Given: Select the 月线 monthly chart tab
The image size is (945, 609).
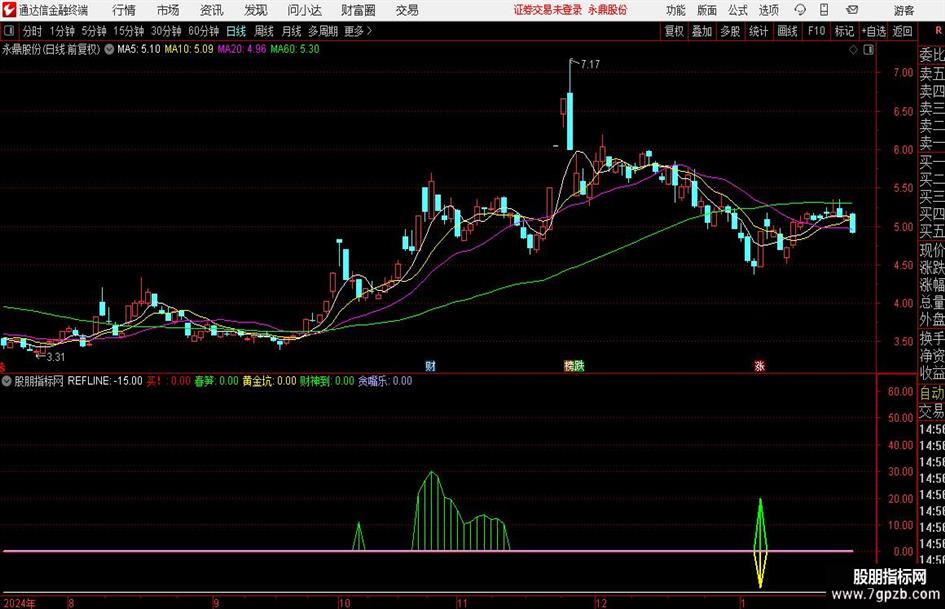Looking at the screenshot, I should (x=291, y=31).
